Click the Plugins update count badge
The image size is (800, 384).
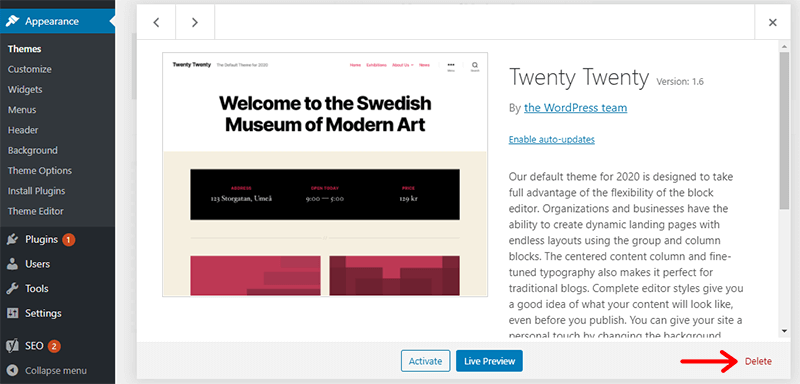point(69,240)
